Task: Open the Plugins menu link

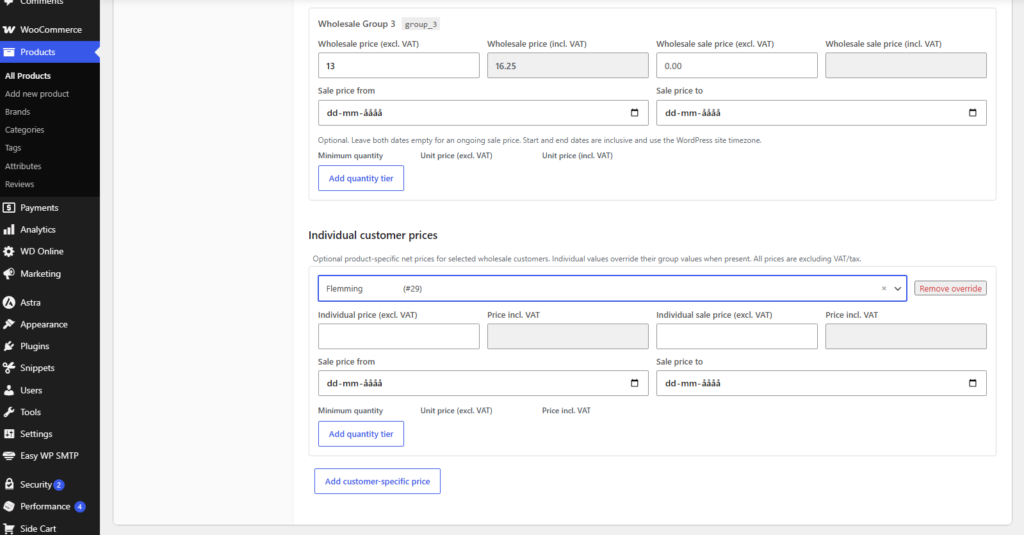Action: (35, 346)
